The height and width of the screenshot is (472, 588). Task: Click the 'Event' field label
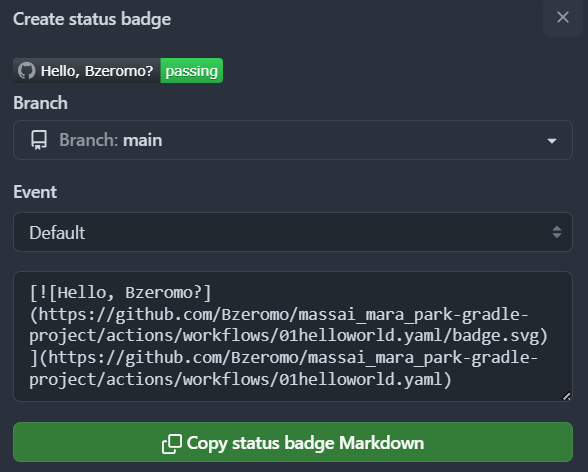35,192
